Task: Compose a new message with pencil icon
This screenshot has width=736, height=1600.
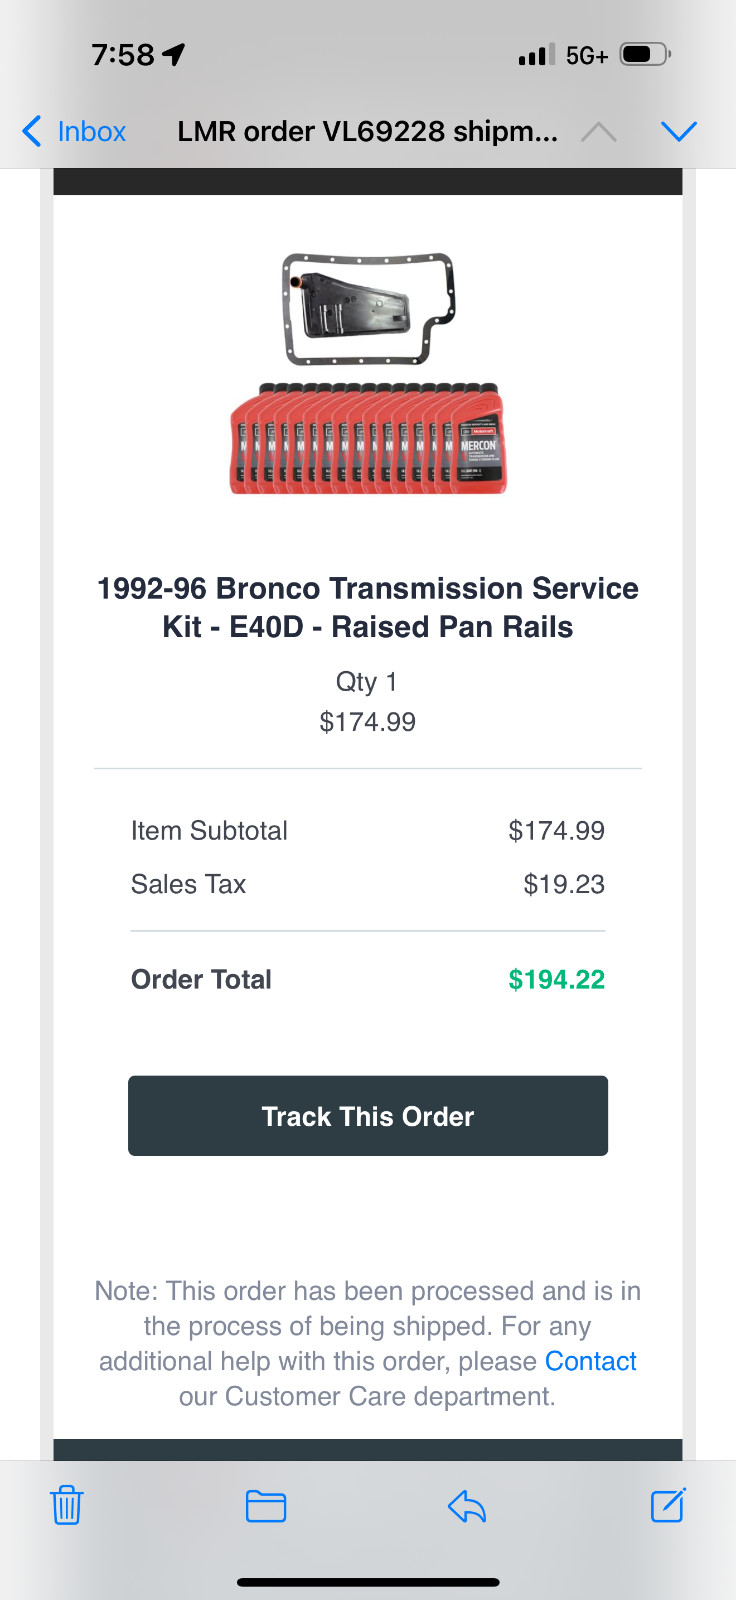Action: (x=667, y=1505)
